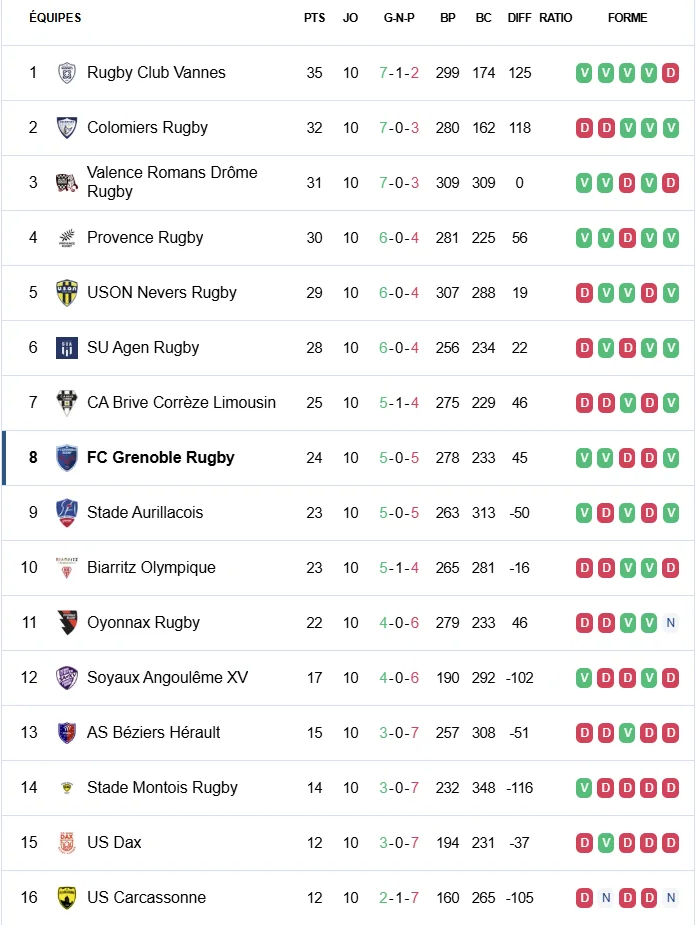The height and width of the screenshot is (925, 697).
Task: Click the USON Nevers Rugby logo
Action: pos(67,293)
